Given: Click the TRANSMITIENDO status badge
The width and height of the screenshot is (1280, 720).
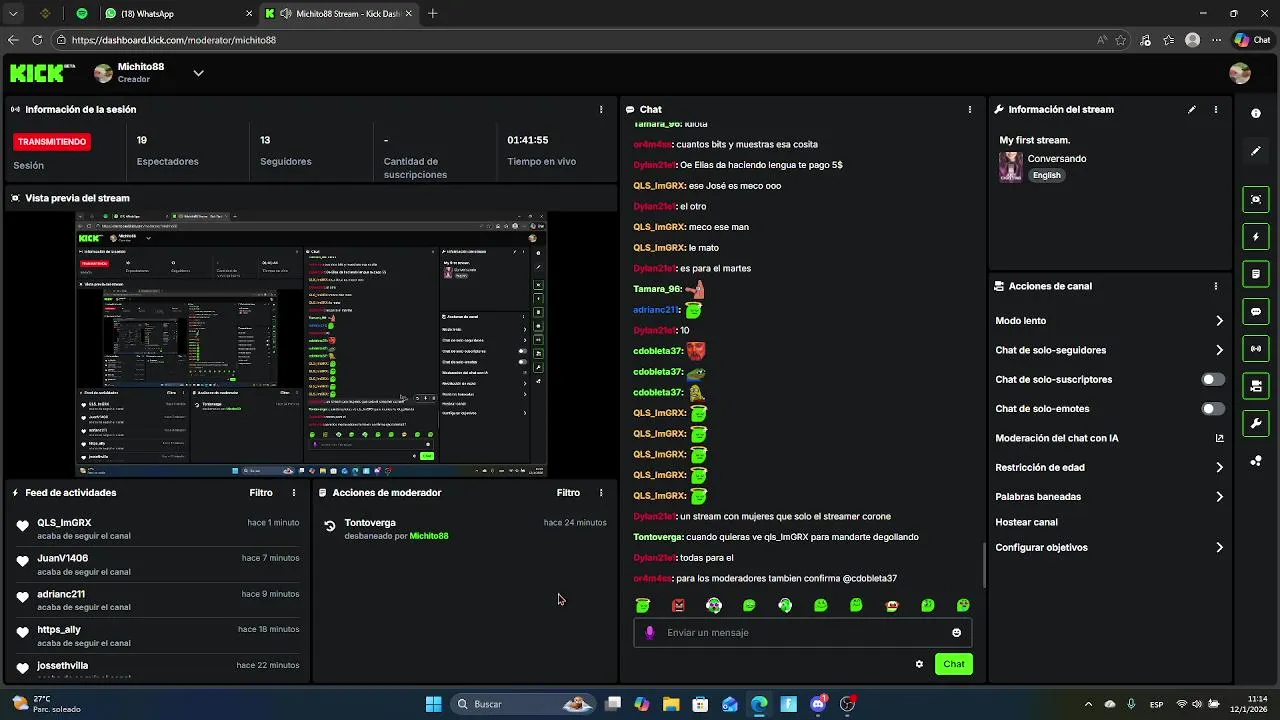Looking at the screenshot, I should (52, 142).
